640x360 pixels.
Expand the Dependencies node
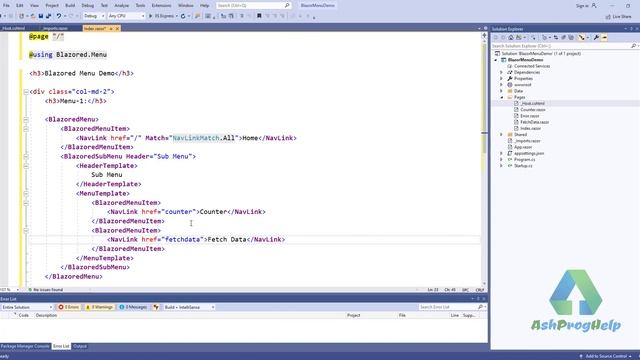[x=502, y=72]
